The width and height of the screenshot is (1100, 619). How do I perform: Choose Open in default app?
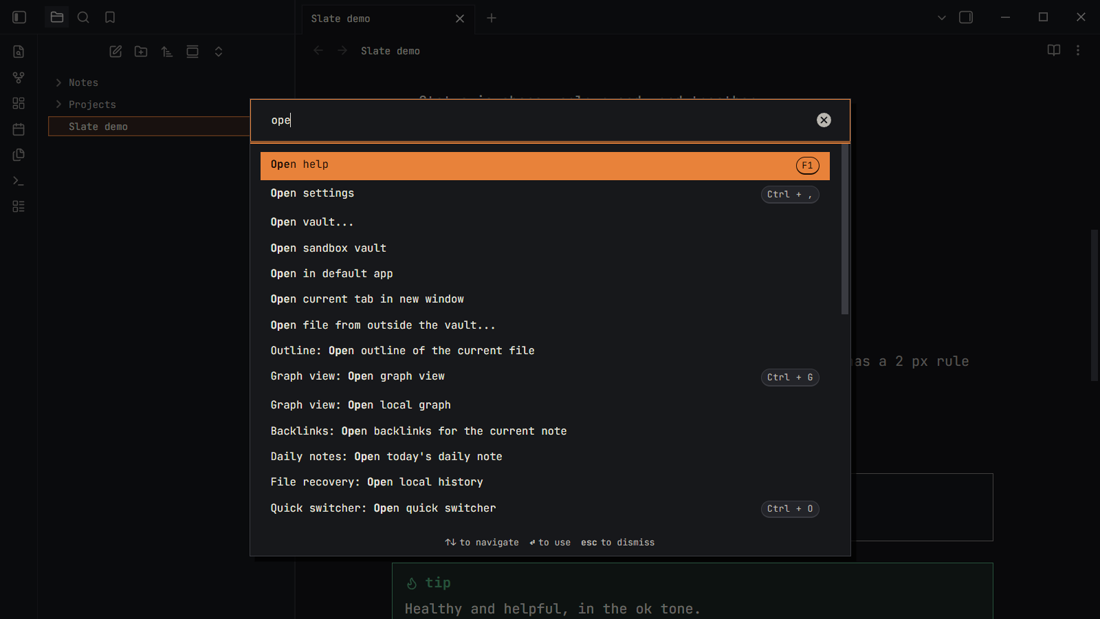pyautogui.click(x=544, y=274)
